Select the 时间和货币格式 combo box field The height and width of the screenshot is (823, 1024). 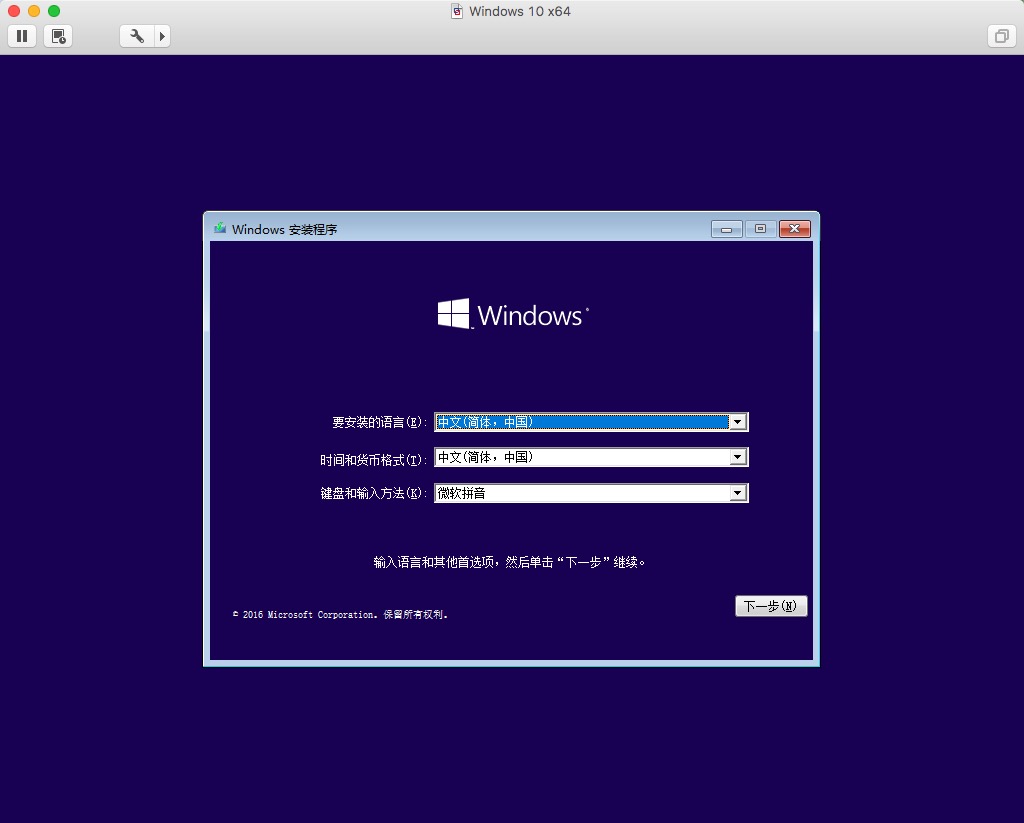591,457
